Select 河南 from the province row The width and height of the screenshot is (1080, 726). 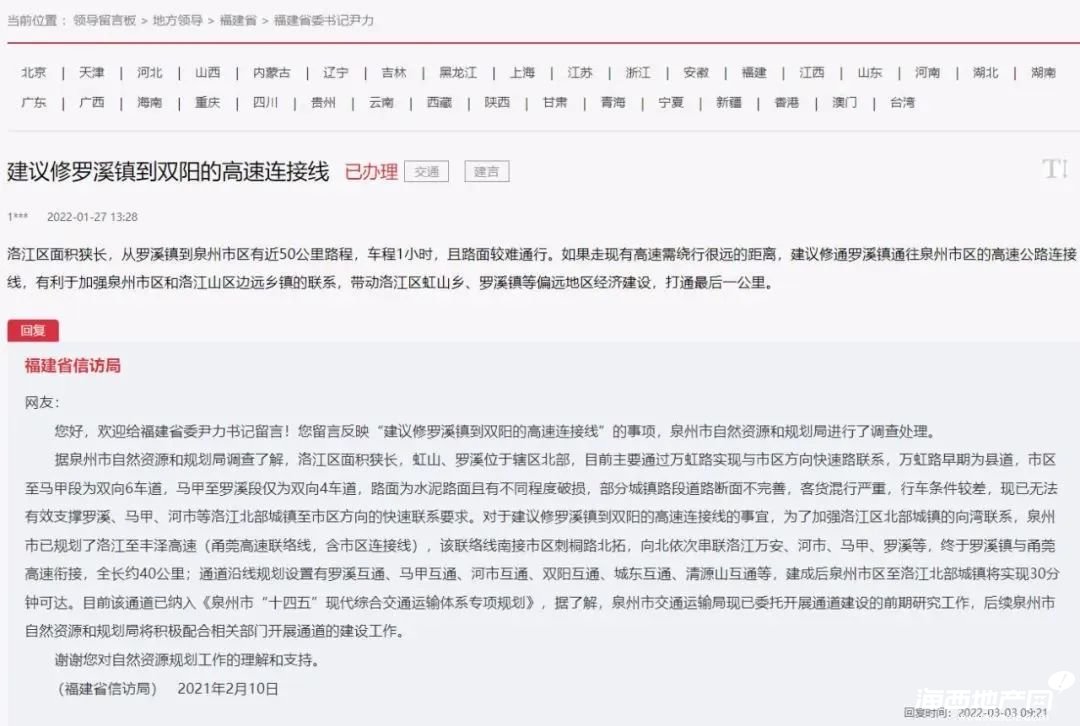coord(927,72)
